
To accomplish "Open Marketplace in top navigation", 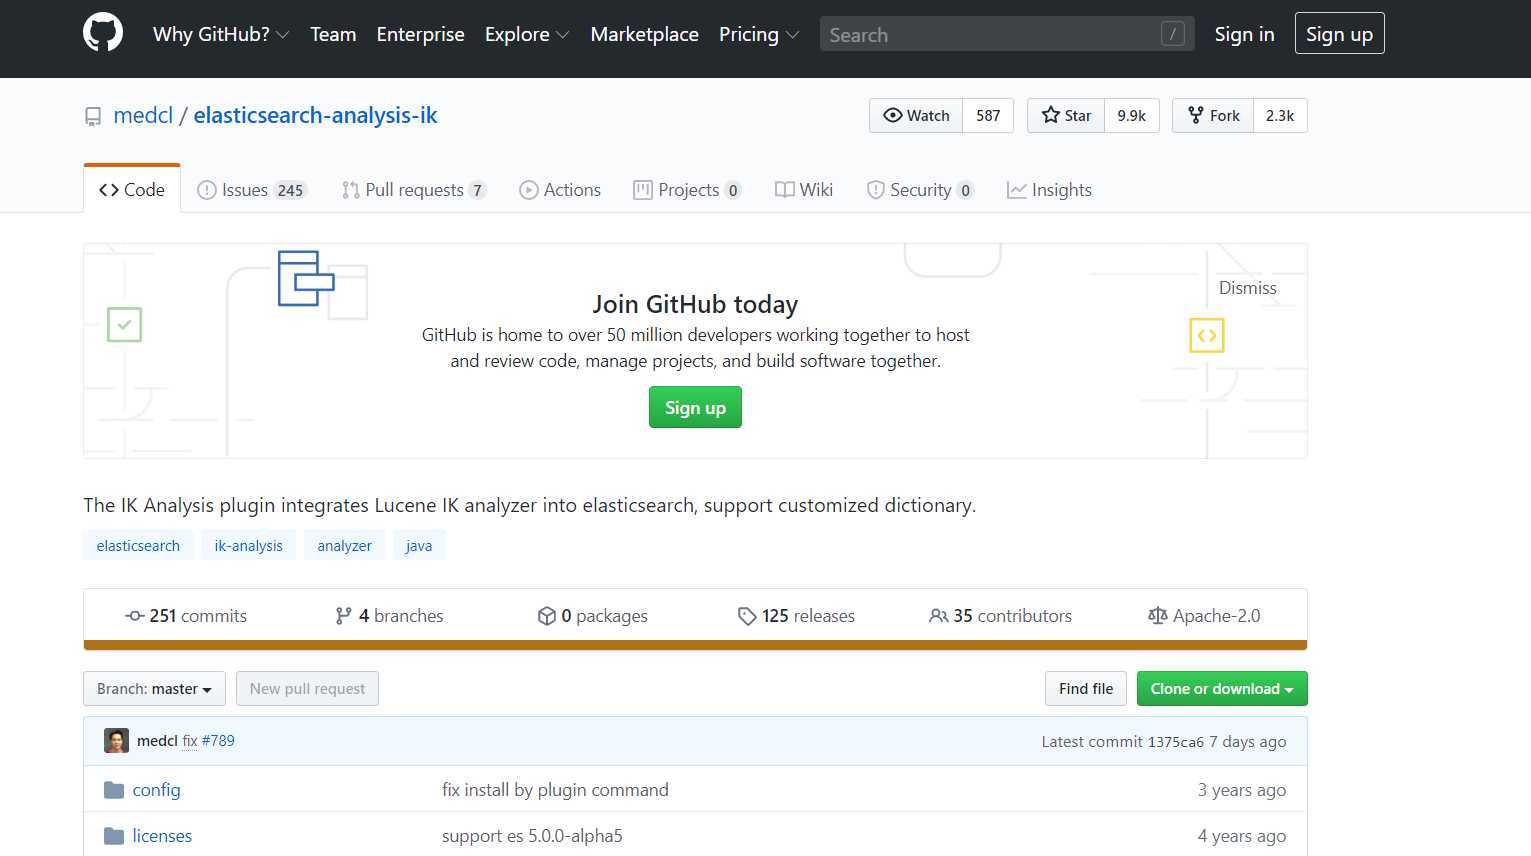I will (x=644, y=34).
